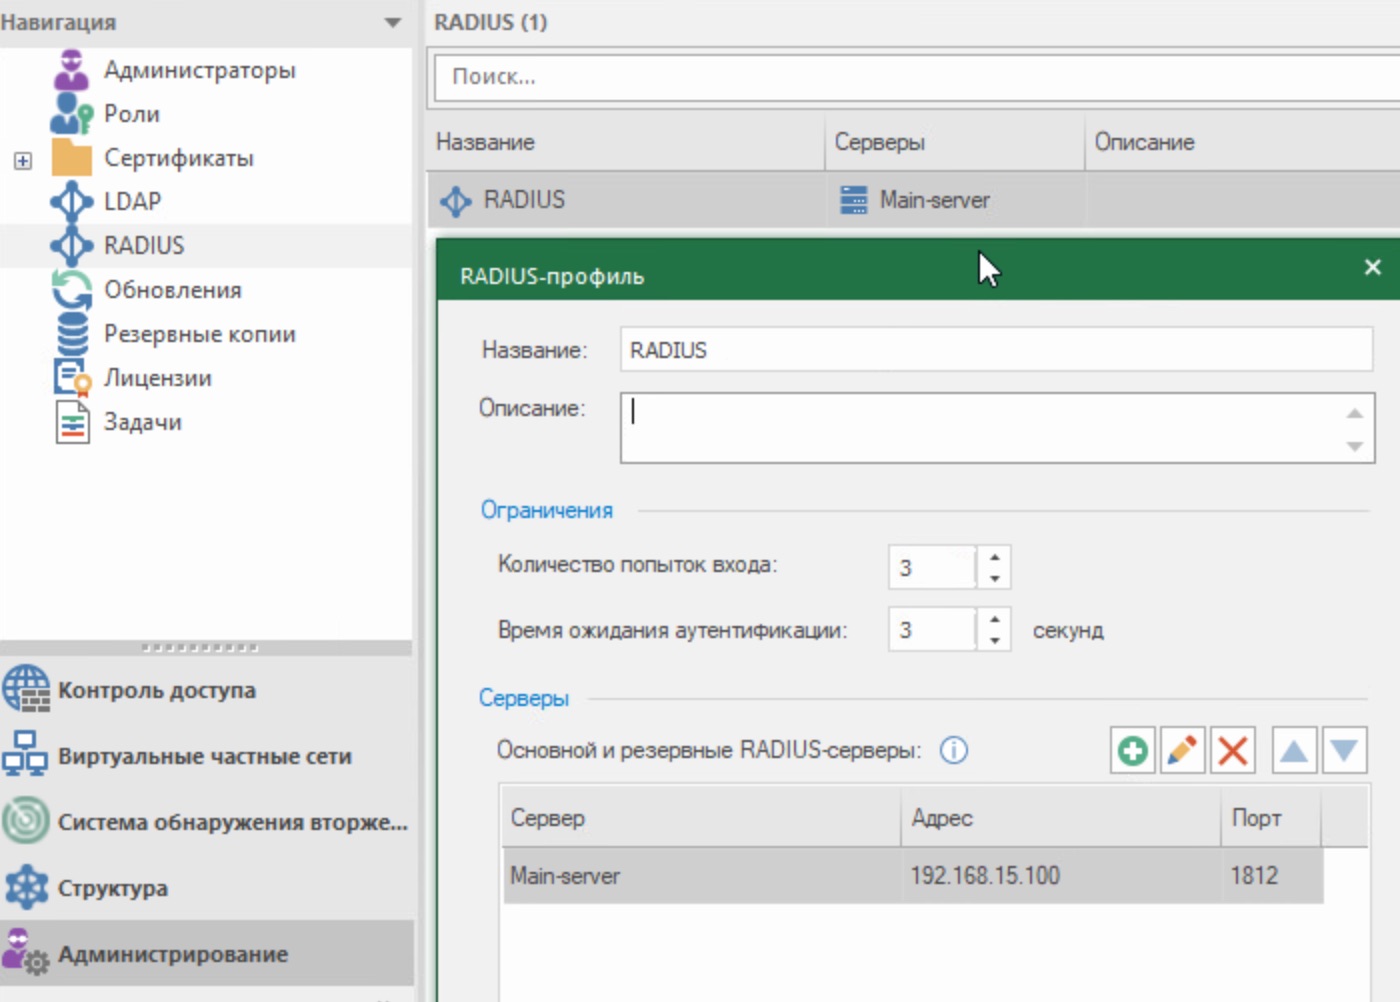
Task: Click the Поиск search field
Action: coord(916,77)
